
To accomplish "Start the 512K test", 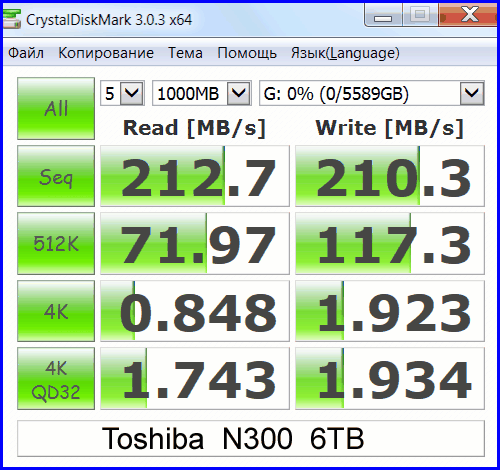I will [56, 243].
